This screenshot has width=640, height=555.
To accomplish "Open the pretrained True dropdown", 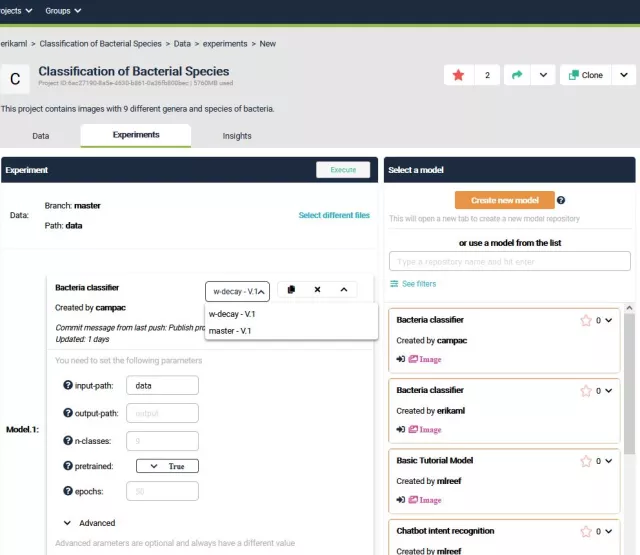I will point(167,466).
